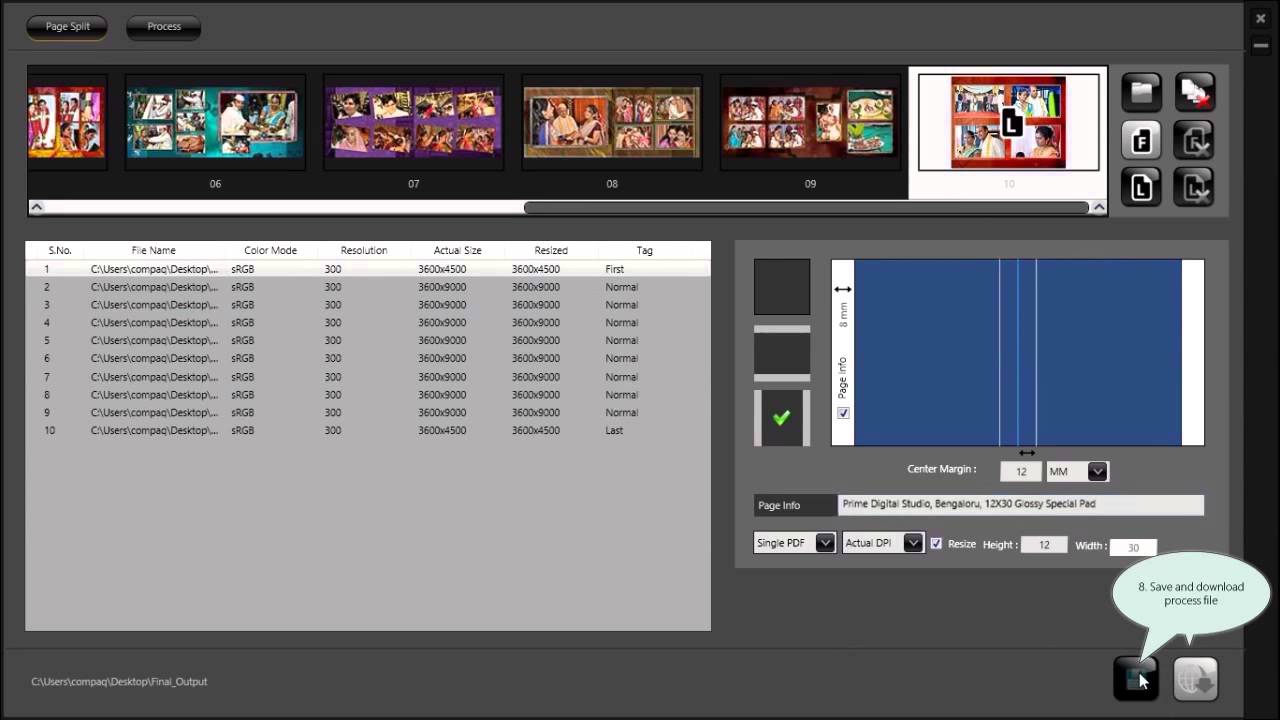
Task: Select the mark Last page 'L' icon
Action: tap(1141, 187)
